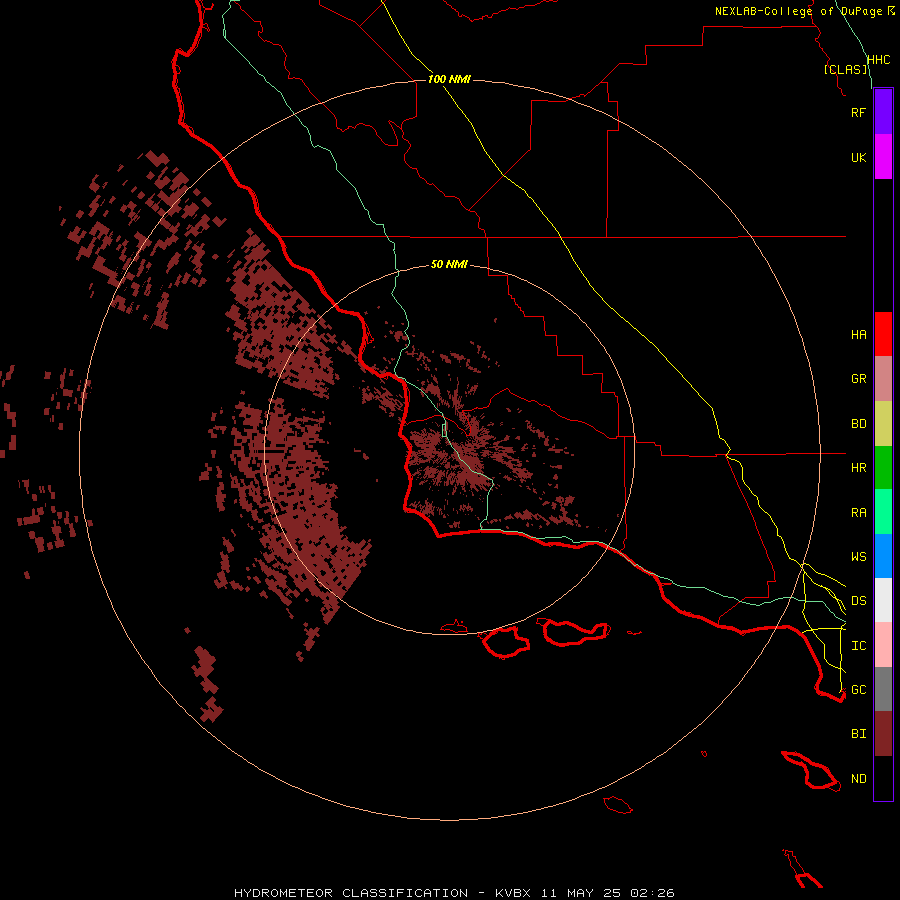Click the "BI" legend label
The image size is (900, 900).
click(858, 734)
